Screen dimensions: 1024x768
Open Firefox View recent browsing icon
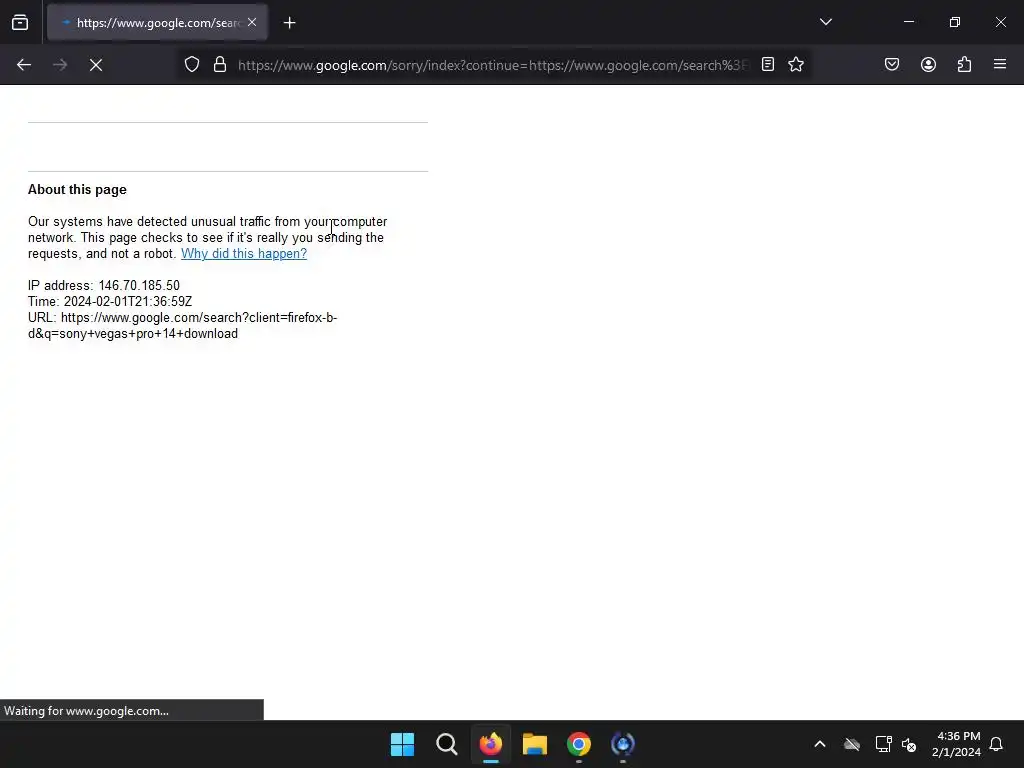20,23
